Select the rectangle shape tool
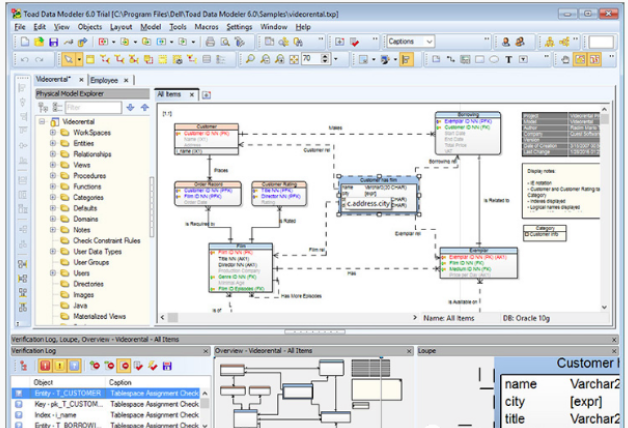Screen dimensions: 628x428 click(x=479, y=60)
